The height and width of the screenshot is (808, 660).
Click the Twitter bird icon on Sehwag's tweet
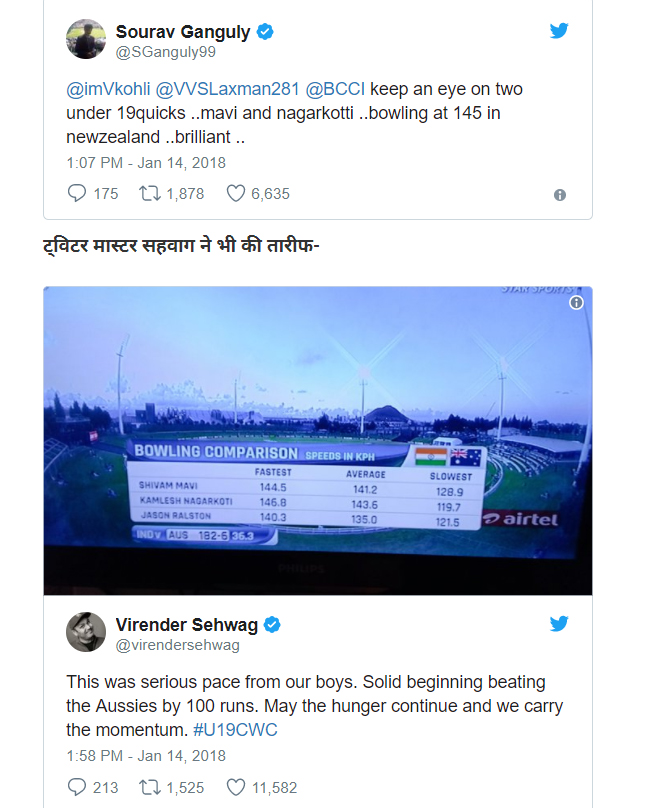pyautogui.click(x=559, y=624)
